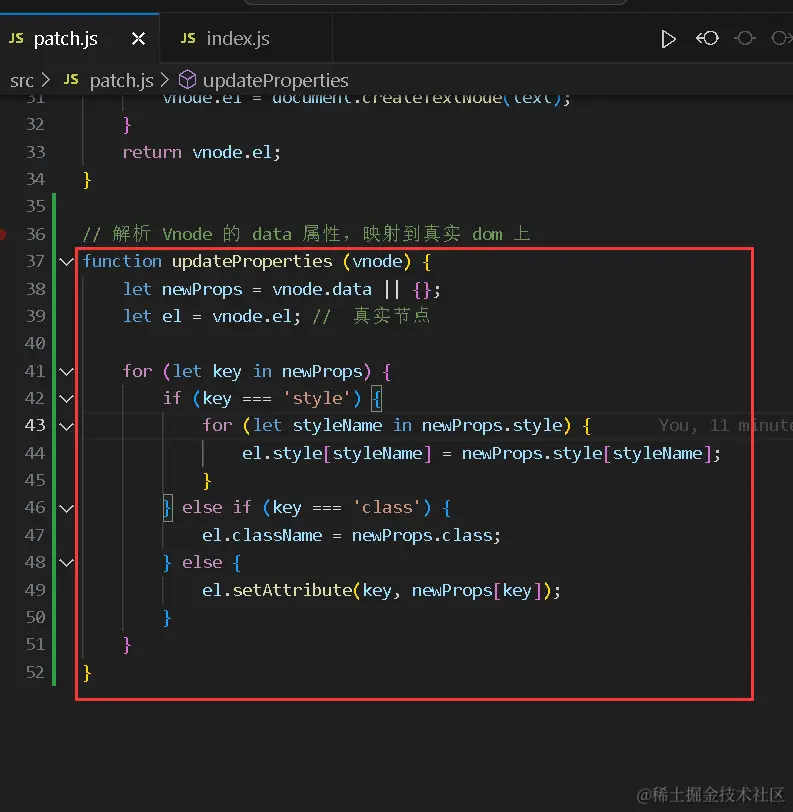Collapse the if block at line 42

coord(67,399)
